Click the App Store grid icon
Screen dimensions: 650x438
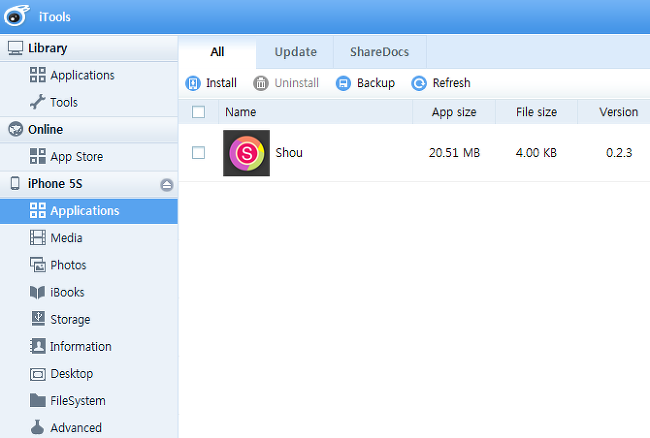point(38,156)
